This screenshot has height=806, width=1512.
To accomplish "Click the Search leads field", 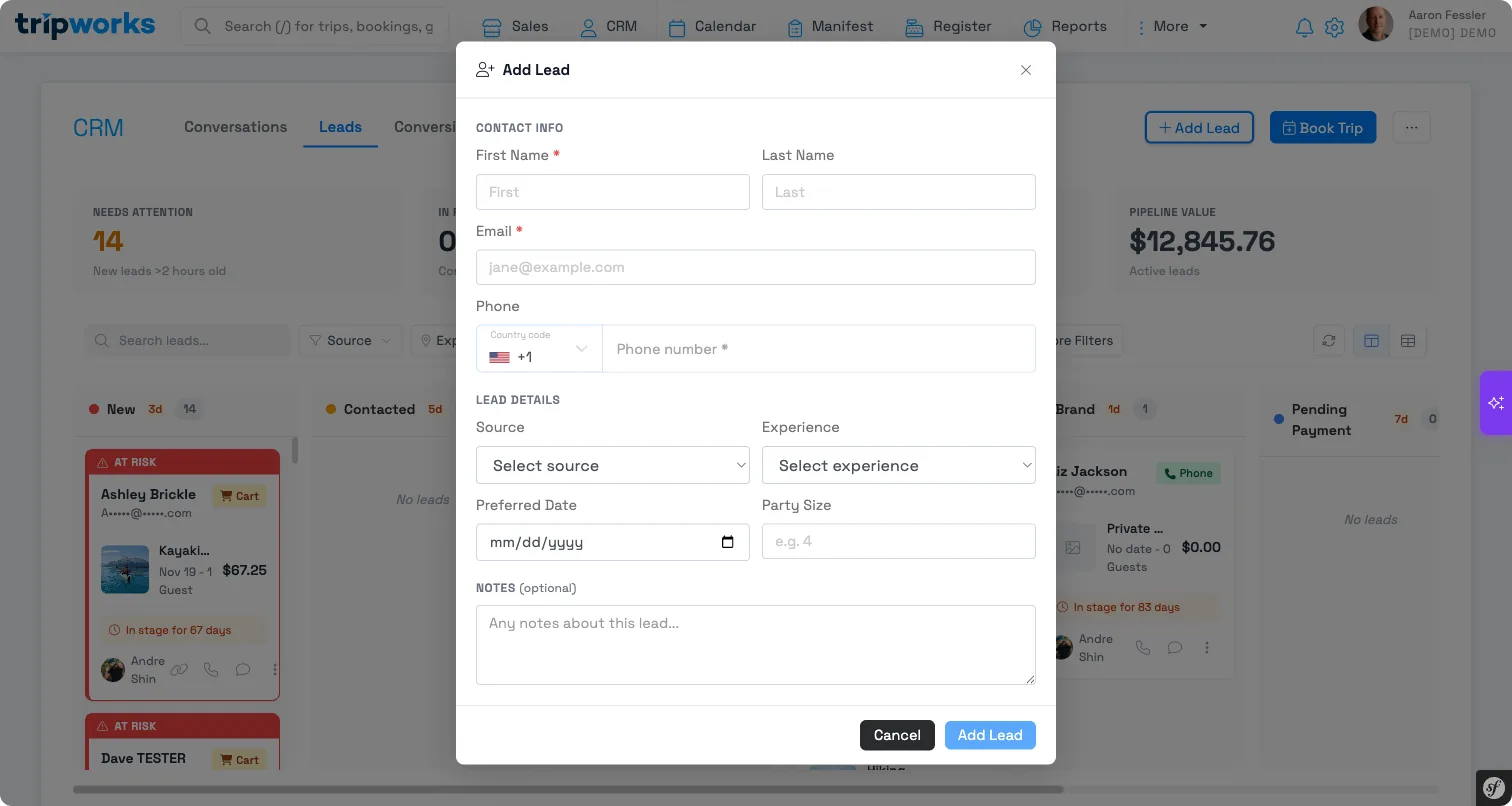I will pos(188,340).
